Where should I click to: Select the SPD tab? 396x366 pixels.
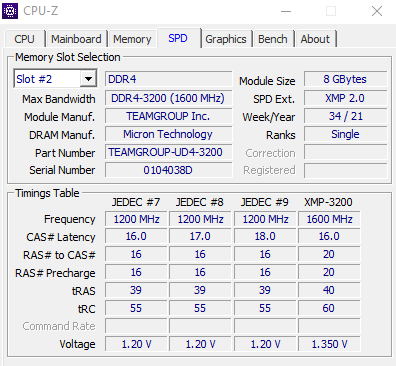tap(178, 38)
